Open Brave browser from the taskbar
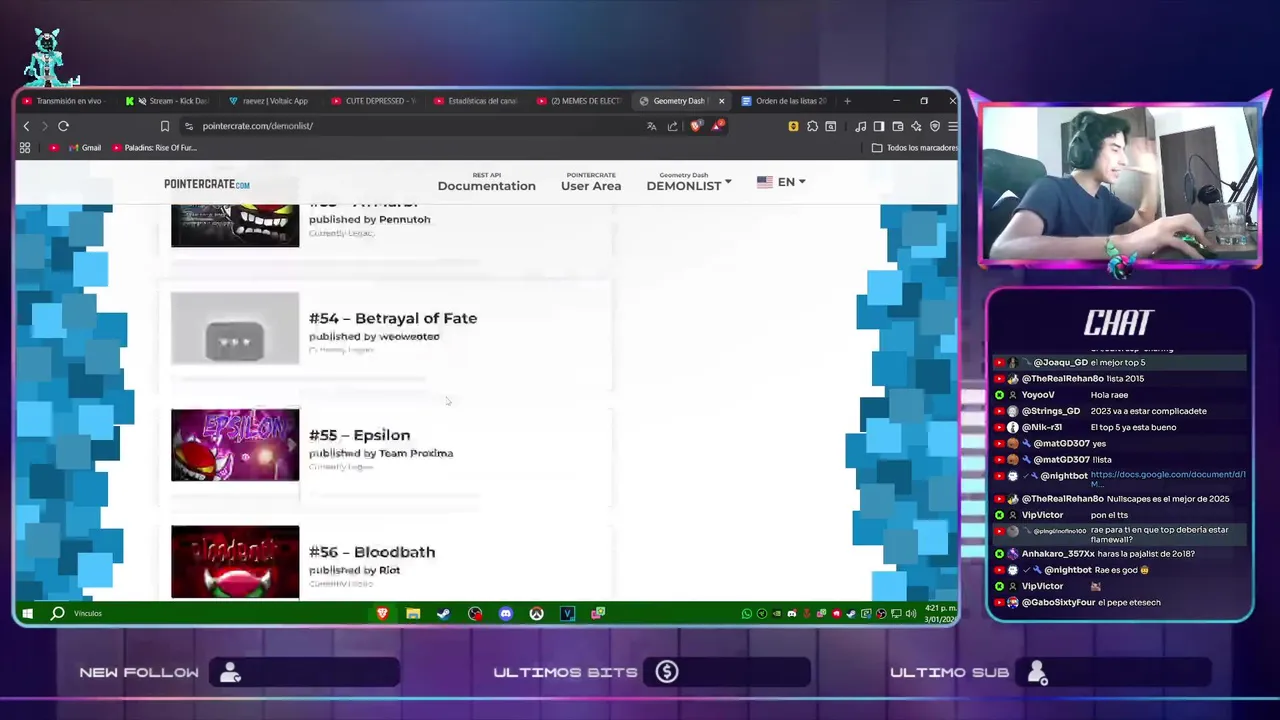1280x720 pixels. coord(382,613)
